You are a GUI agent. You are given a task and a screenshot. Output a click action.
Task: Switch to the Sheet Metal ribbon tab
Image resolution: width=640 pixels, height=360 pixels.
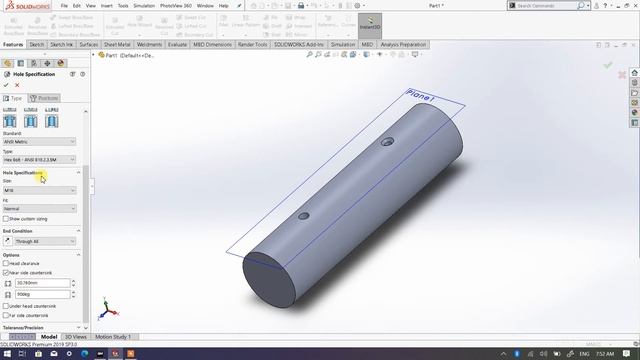point(117,44)
